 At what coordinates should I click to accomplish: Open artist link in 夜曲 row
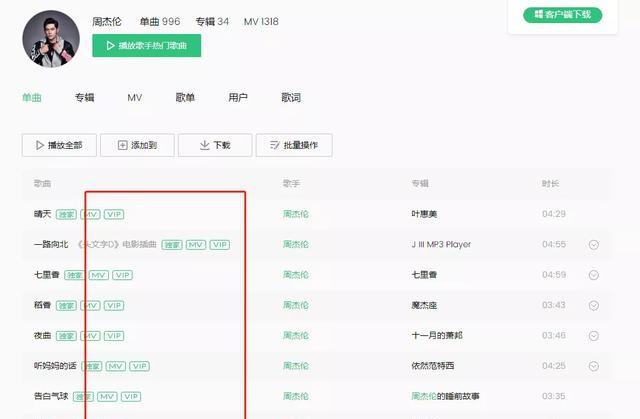[296, 335]
